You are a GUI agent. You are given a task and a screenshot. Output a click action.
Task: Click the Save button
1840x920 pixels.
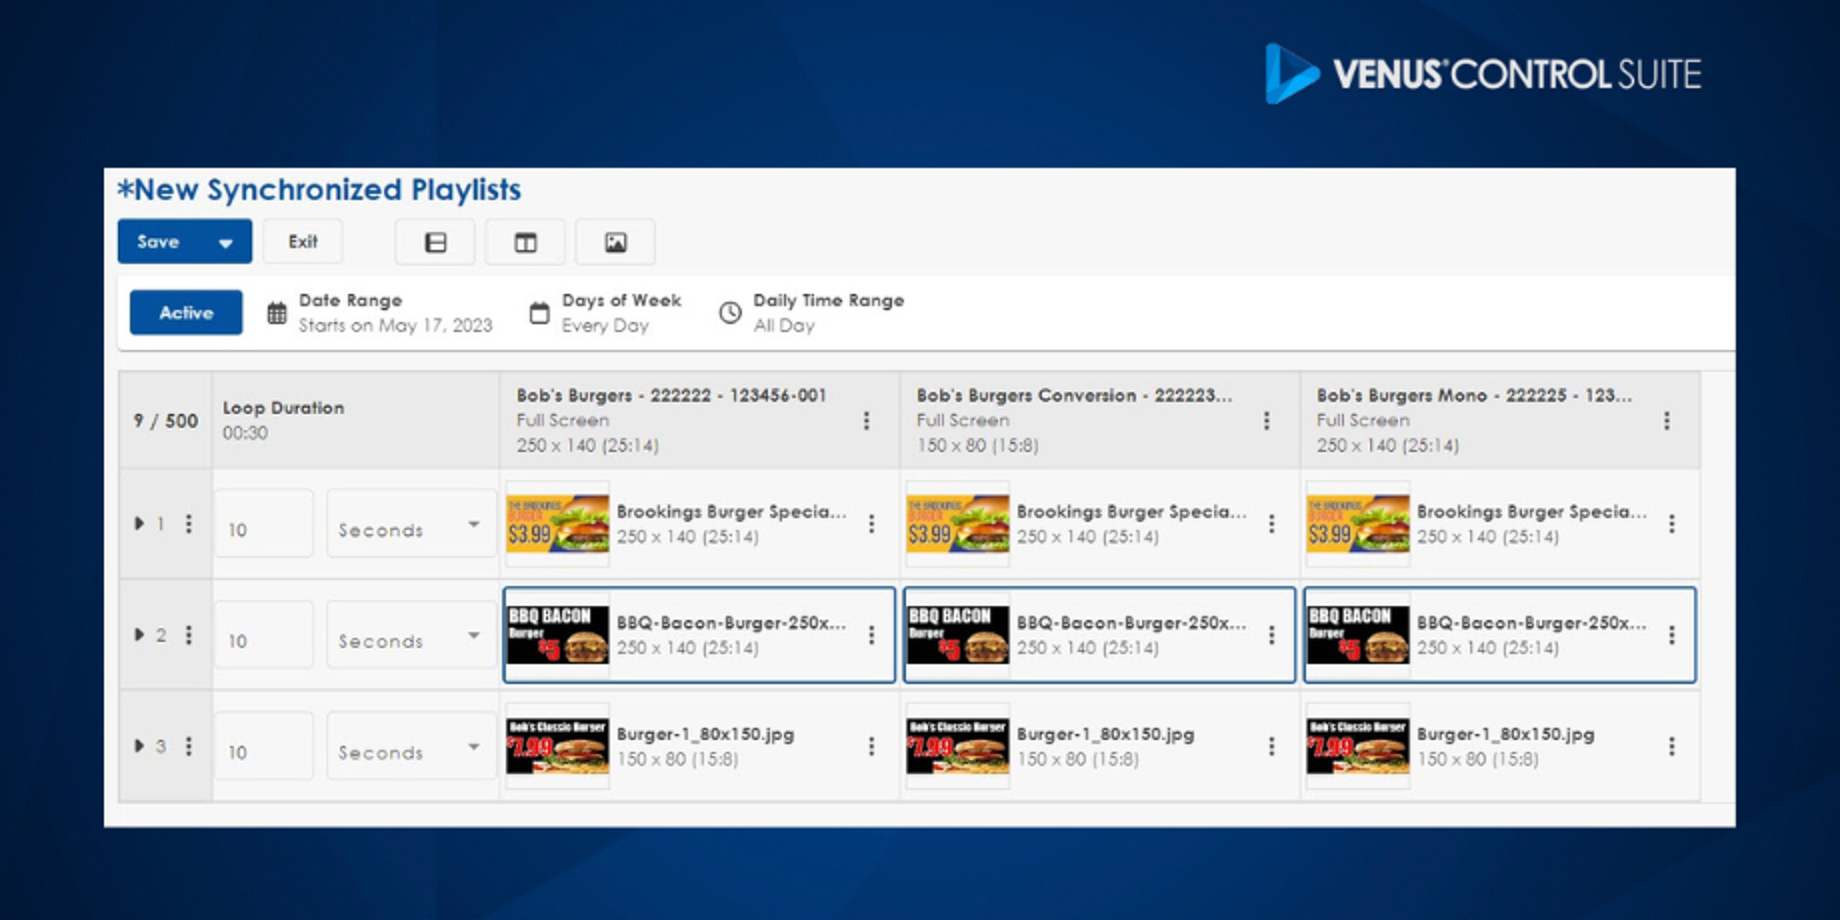point(159,242)
